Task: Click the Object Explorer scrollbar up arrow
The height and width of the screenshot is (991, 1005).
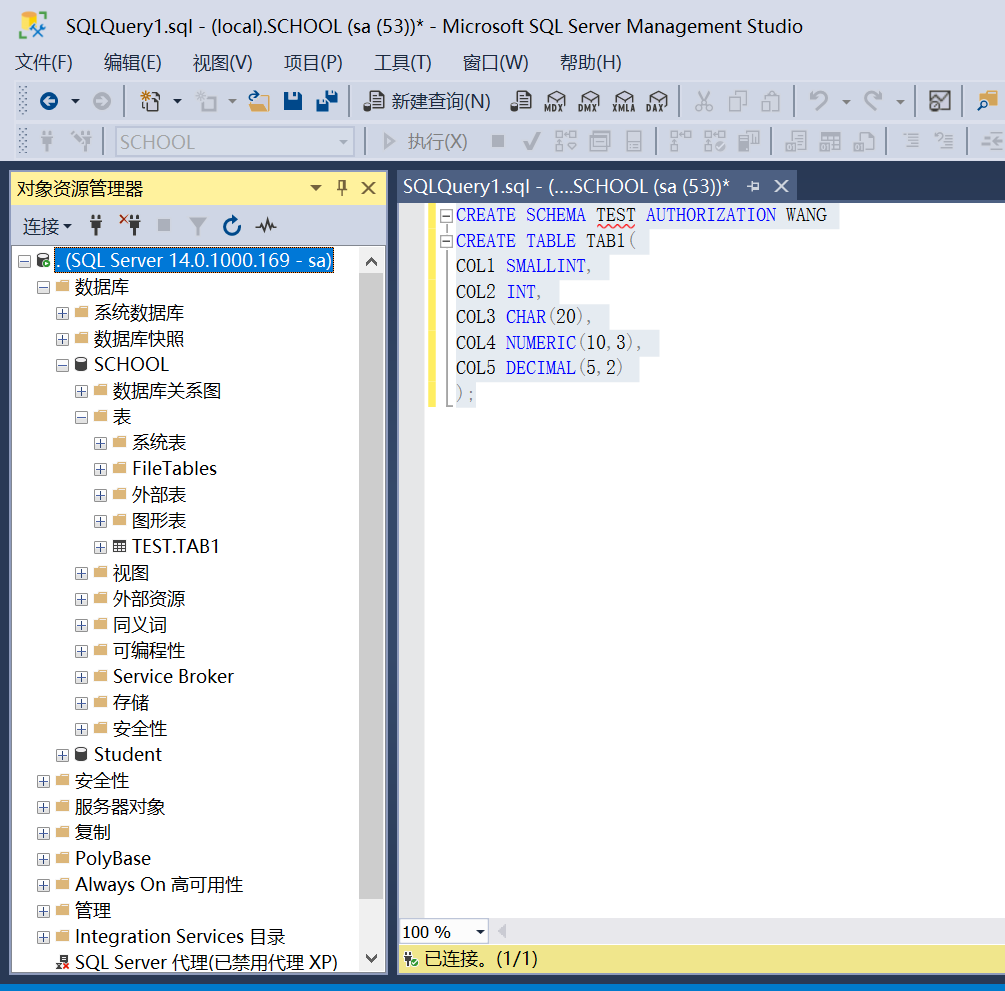Action: [370, 262]
